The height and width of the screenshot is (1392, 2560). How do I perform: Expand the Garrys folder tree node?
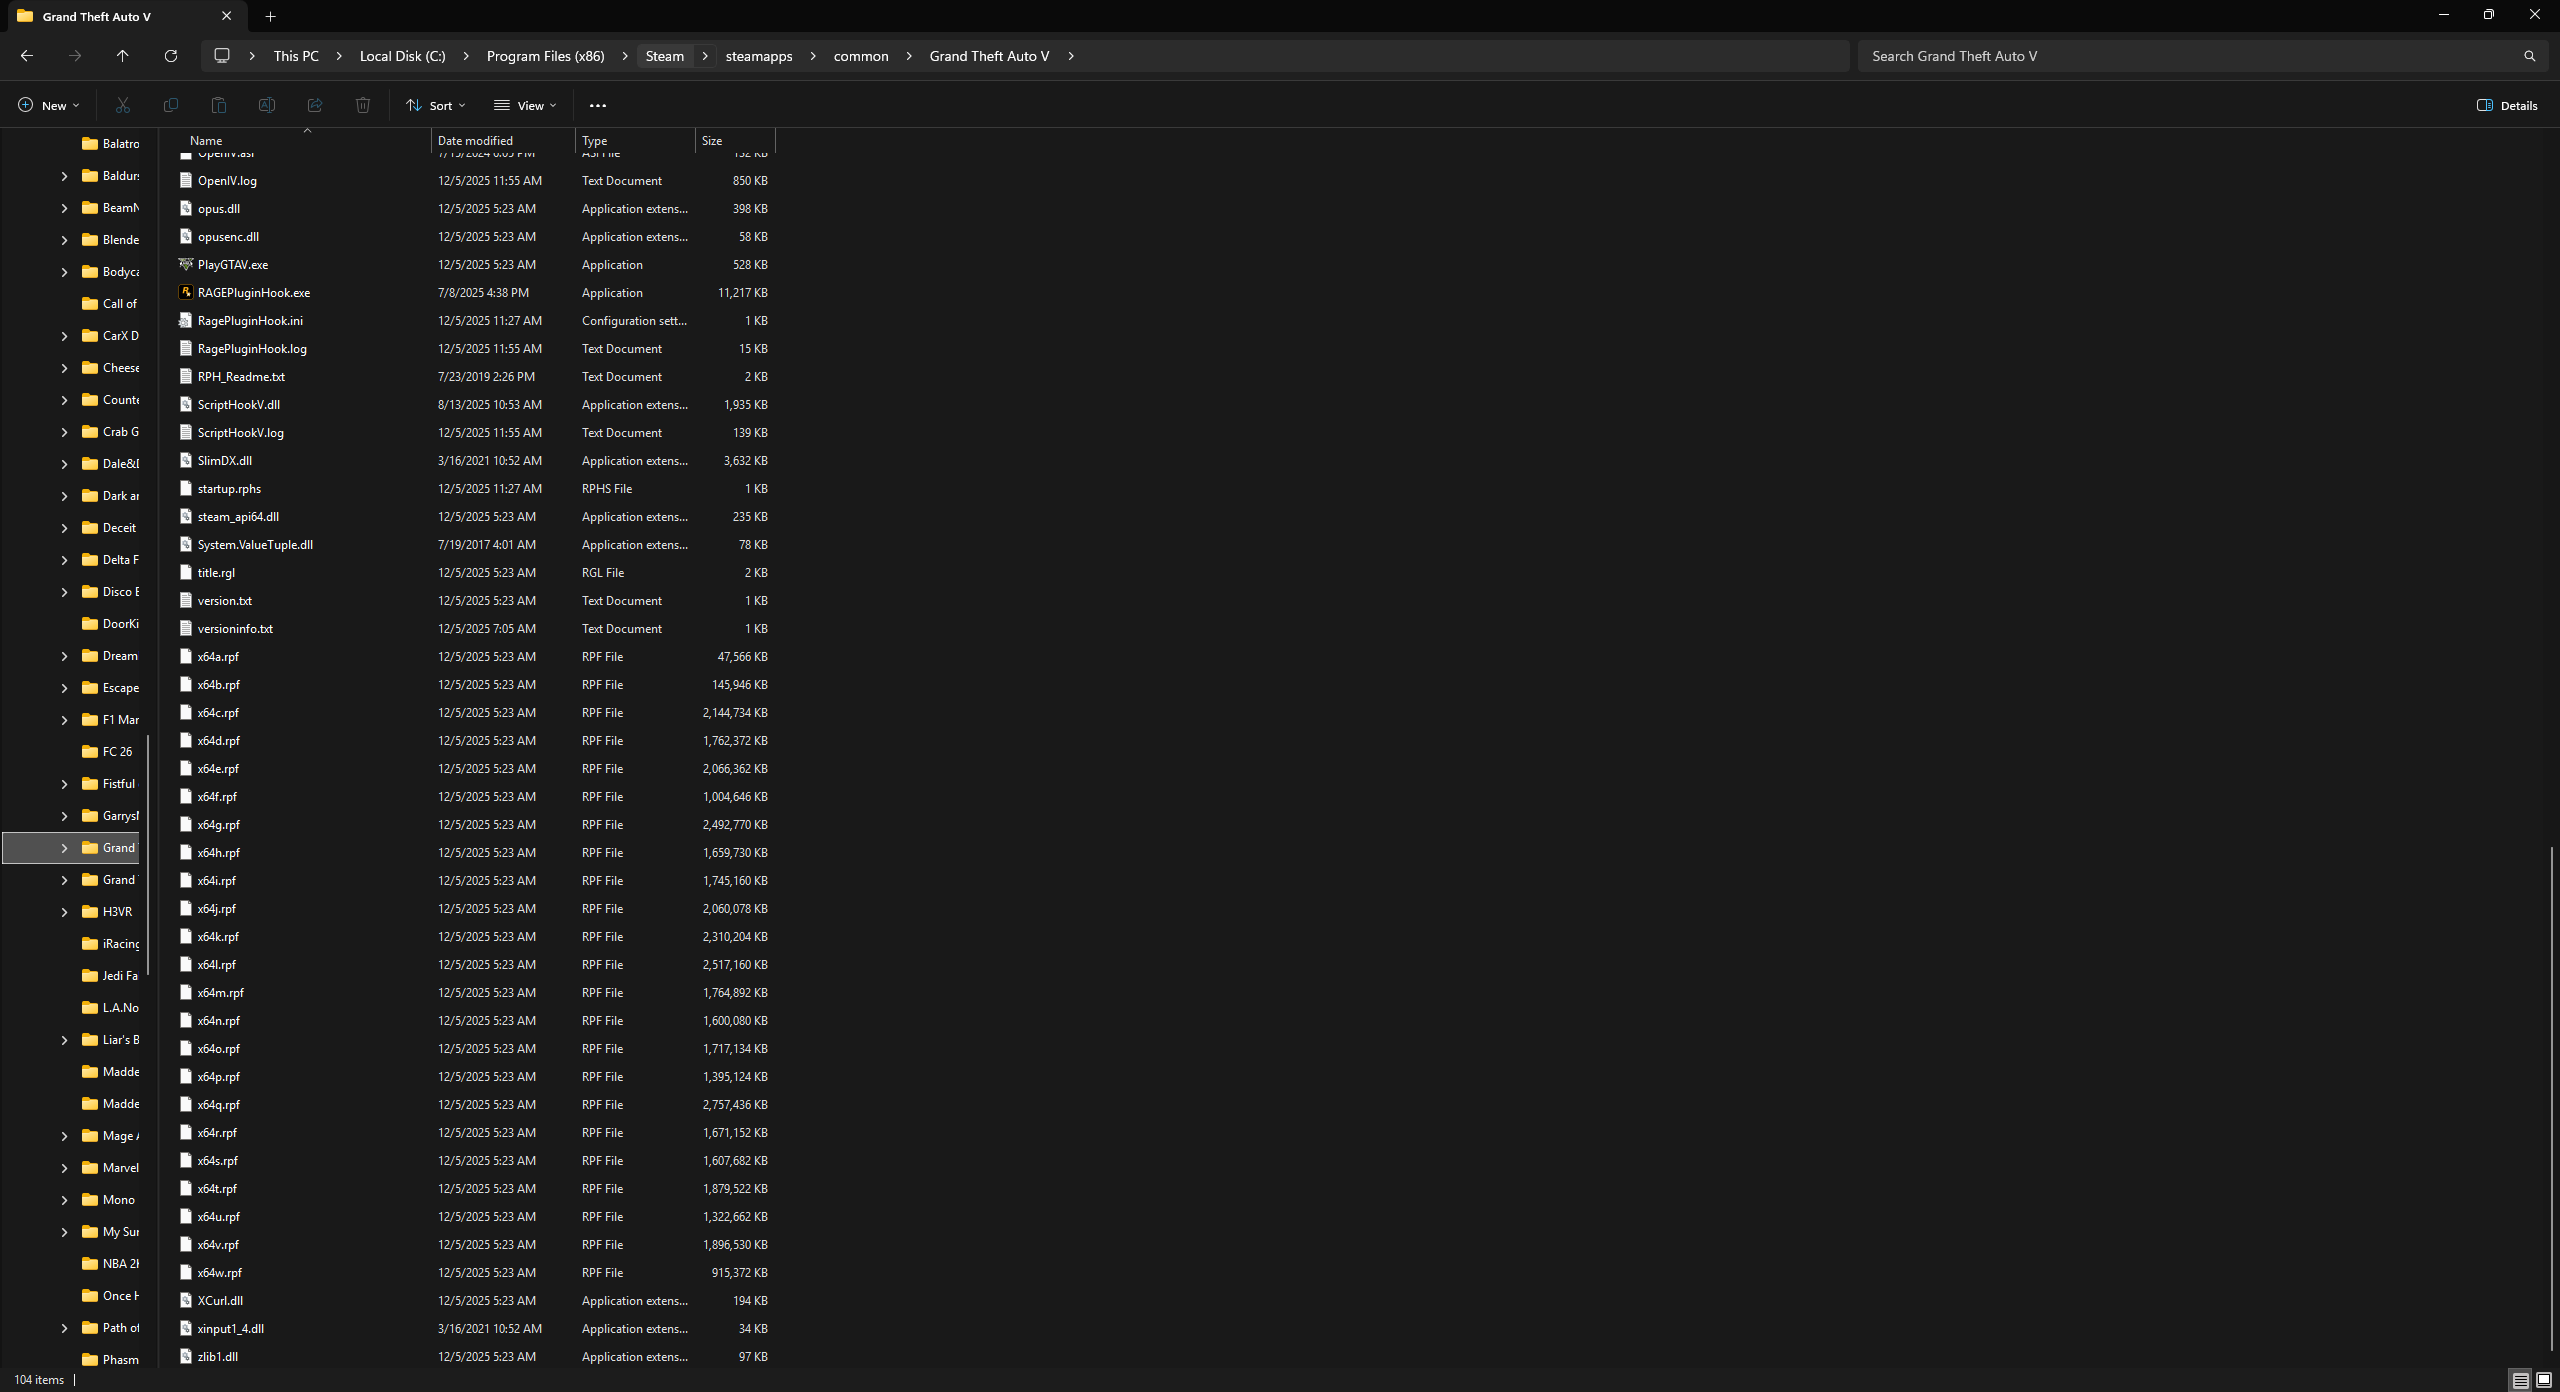click(x=64, y=816)
